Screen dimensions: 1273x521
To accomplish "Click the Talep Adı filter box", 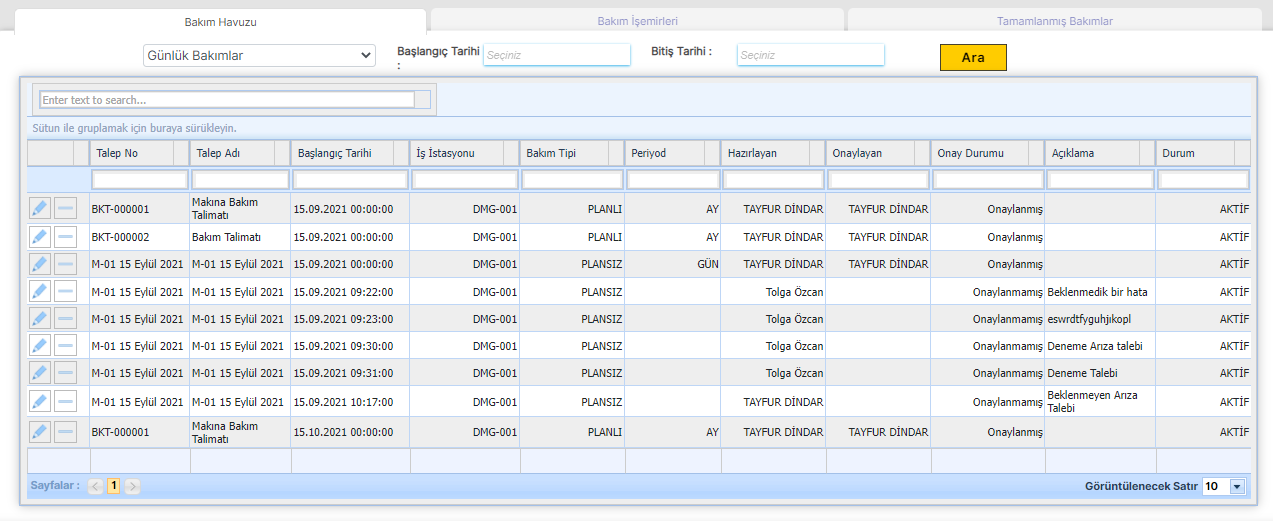I will coord(241,180).
